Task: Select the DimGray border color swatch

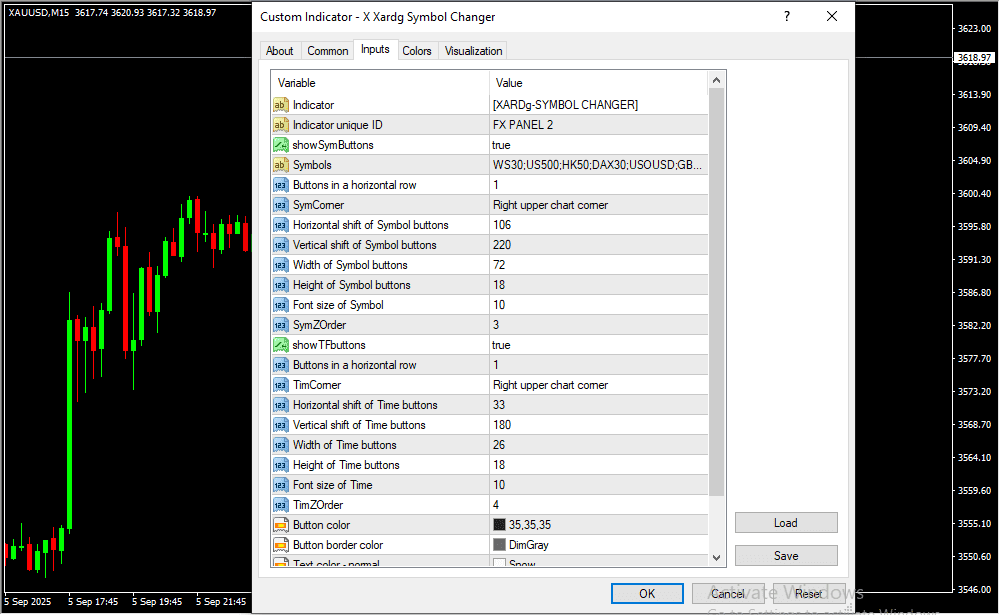Action: (500, 545)
